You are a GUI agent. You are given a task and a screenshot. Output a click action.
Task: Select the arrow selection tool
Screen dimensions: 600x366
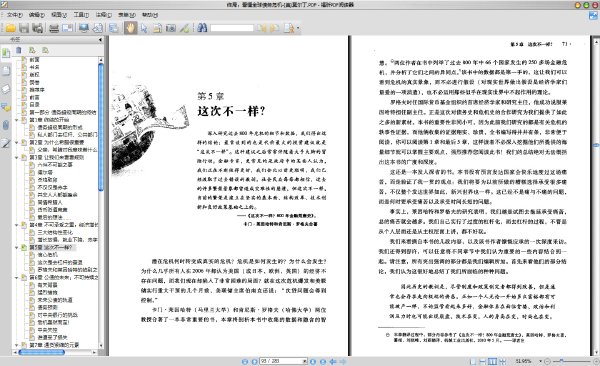pos(144,28)
